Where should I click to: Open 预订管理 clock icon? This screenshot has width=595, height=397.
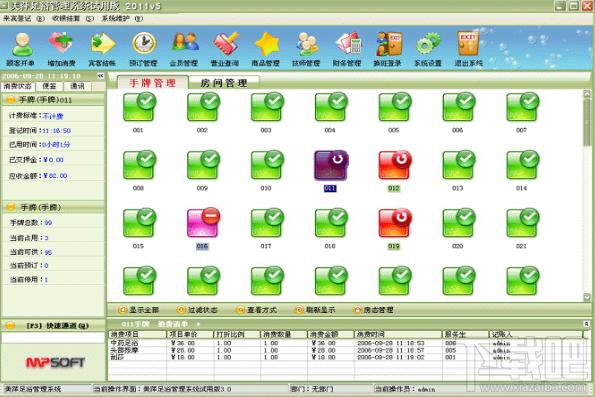[143, 49]
